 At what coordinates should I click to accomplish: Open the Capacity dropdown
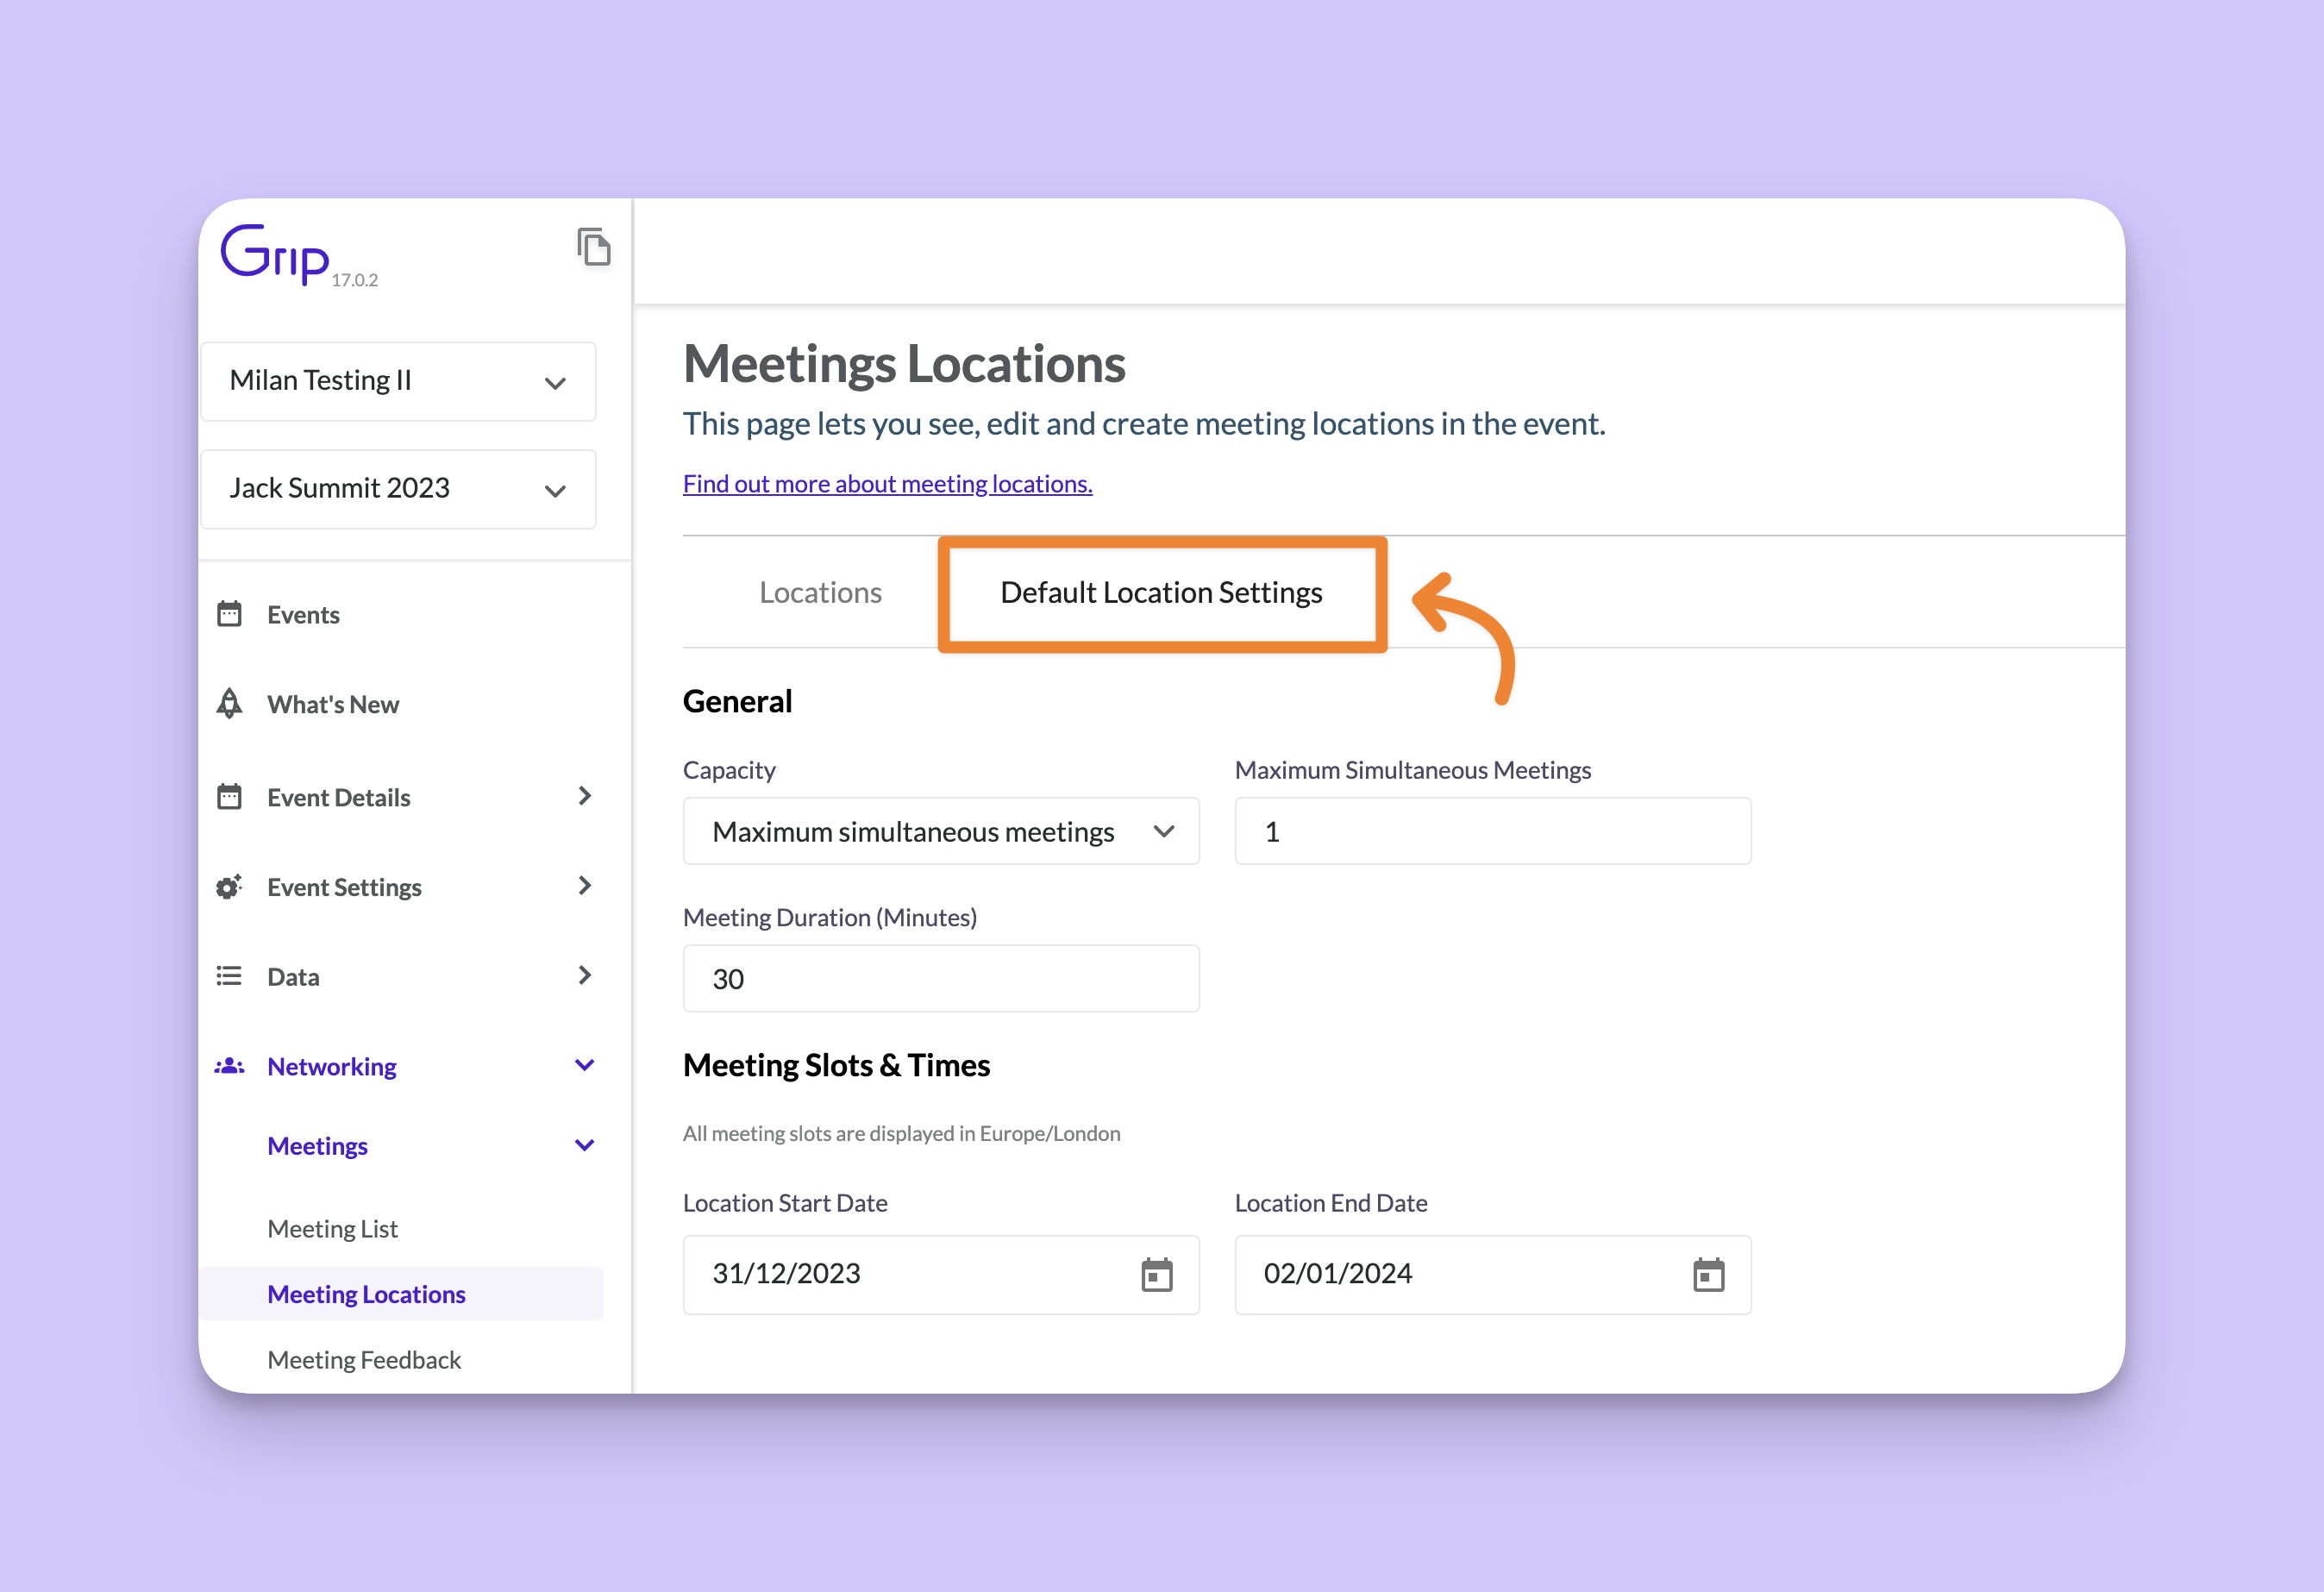coord(941,831)
